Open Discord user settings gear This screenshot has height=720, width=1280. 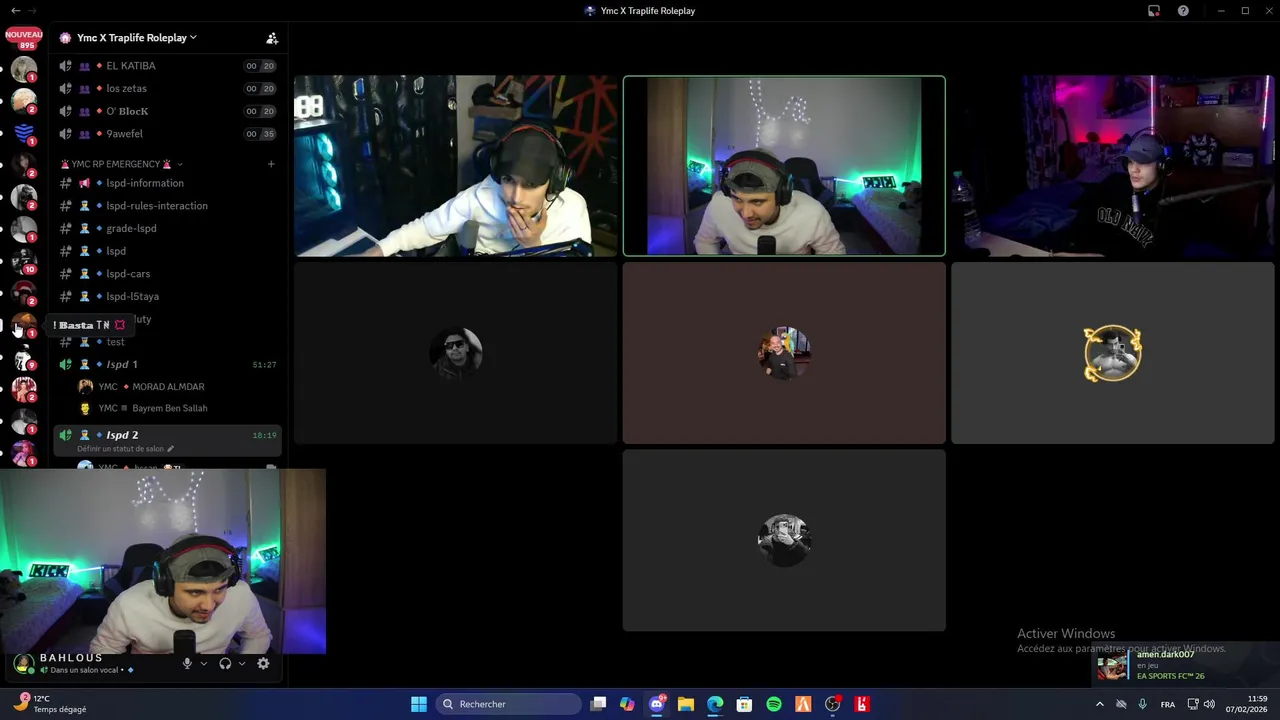point(263,664)
